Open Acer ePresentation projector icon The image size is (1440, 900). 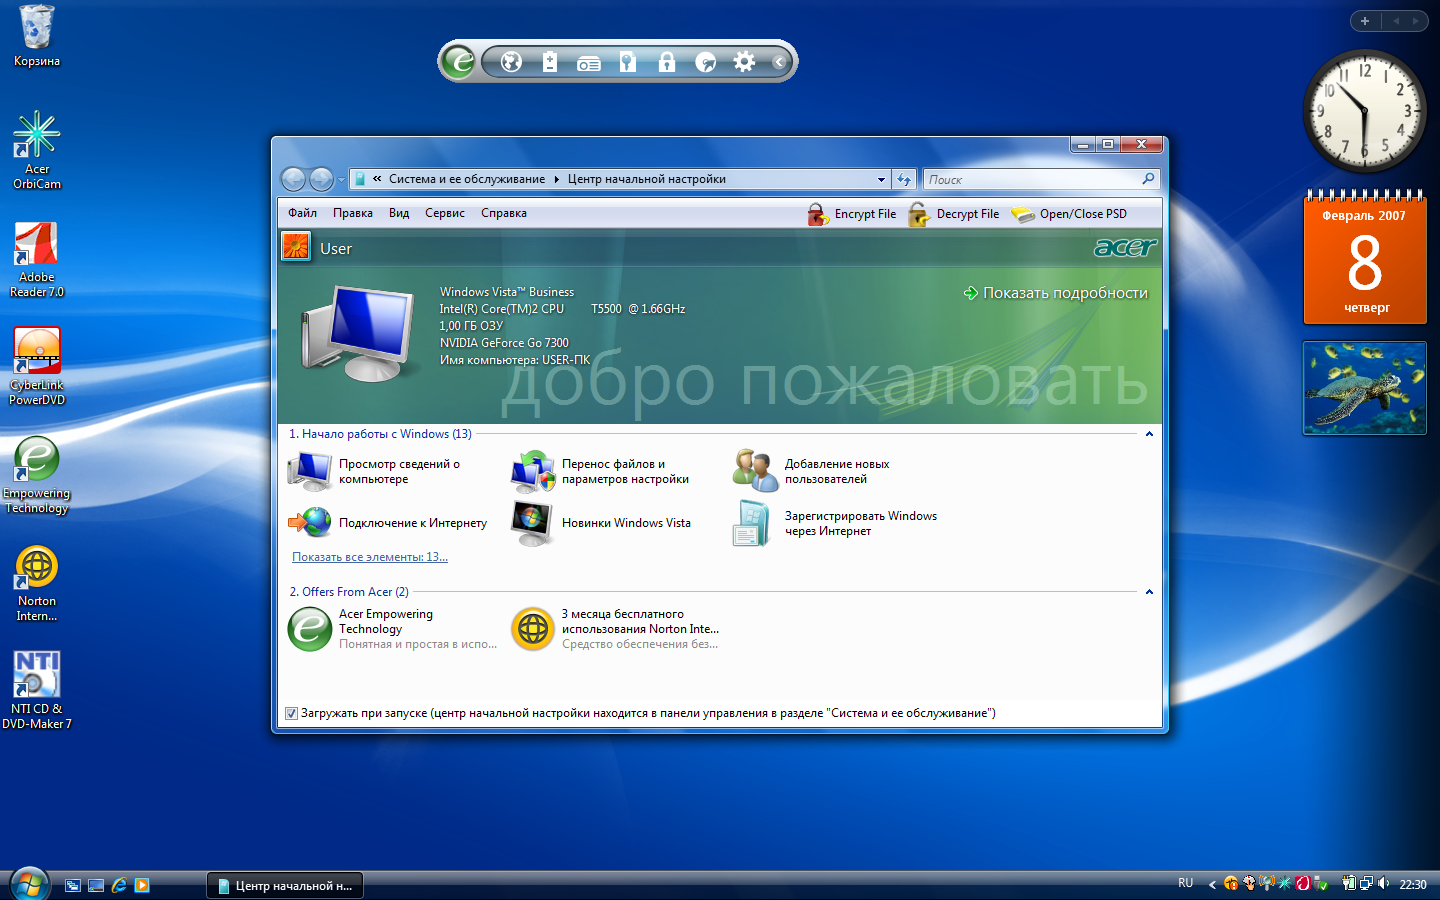click(x=589, y=63)
